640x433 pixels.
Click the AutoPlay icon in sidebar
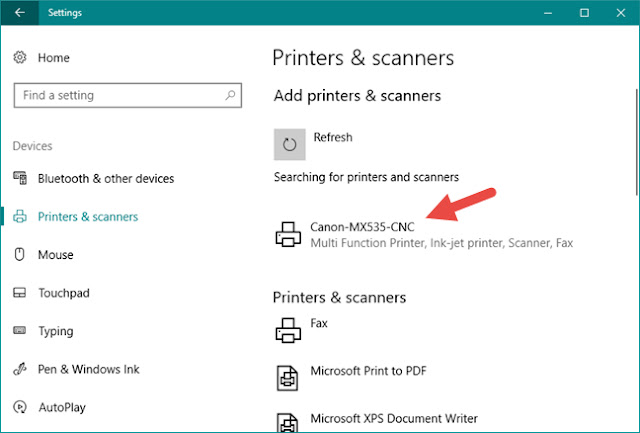20,407
